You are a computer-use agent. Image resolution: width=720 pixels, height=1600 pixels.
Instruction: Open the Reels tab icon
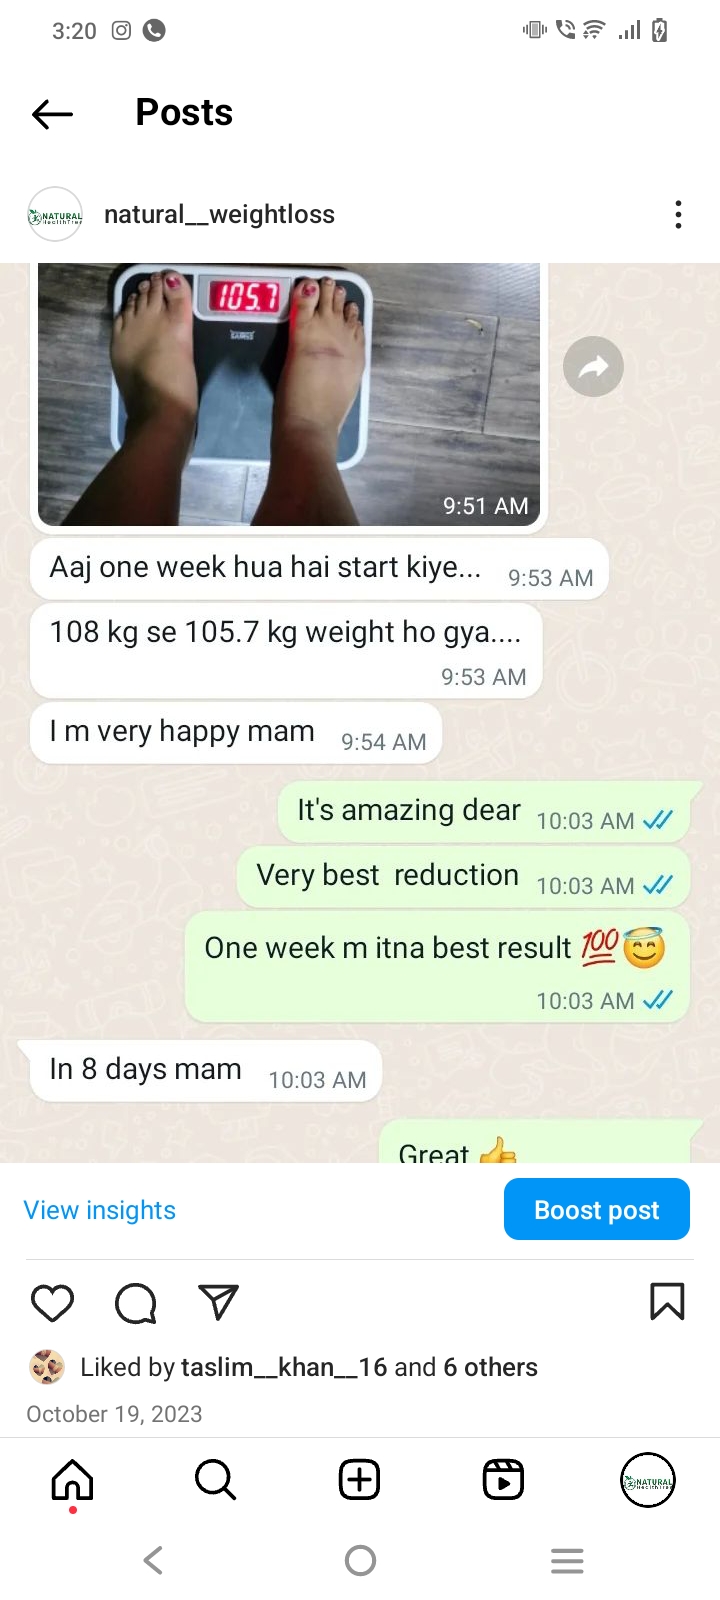pyautogui.click(x=503, y=1480)
